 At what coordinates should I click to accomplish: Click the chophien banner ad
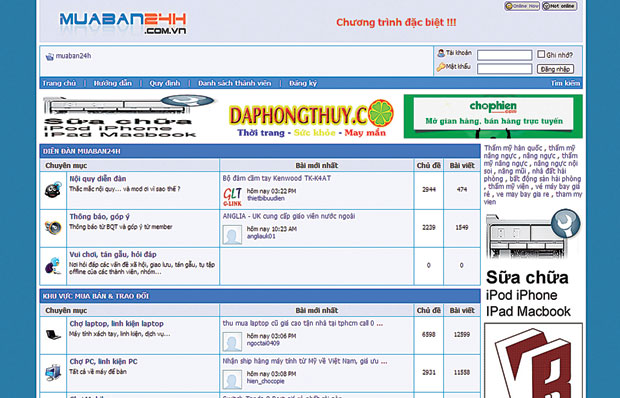pos(493,116)
